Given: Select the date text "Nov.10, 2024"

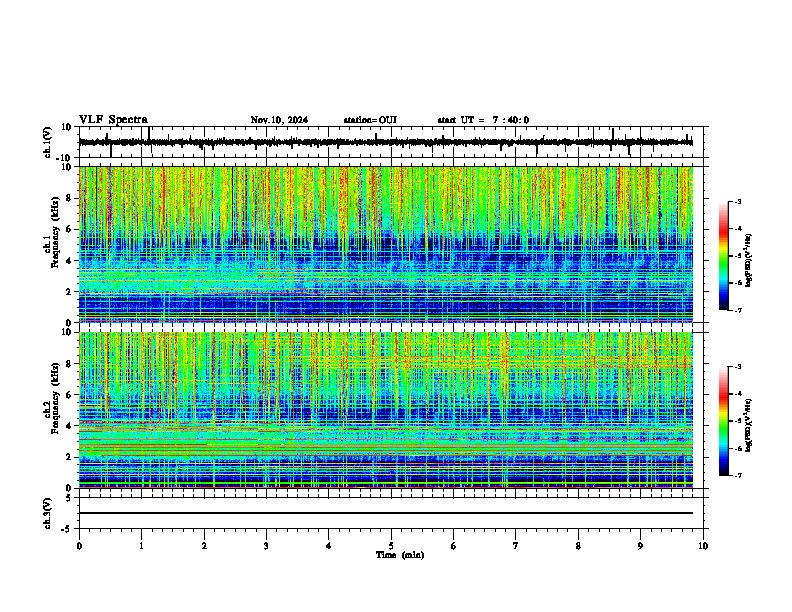Looking at the screenshot, I should 279,120.
